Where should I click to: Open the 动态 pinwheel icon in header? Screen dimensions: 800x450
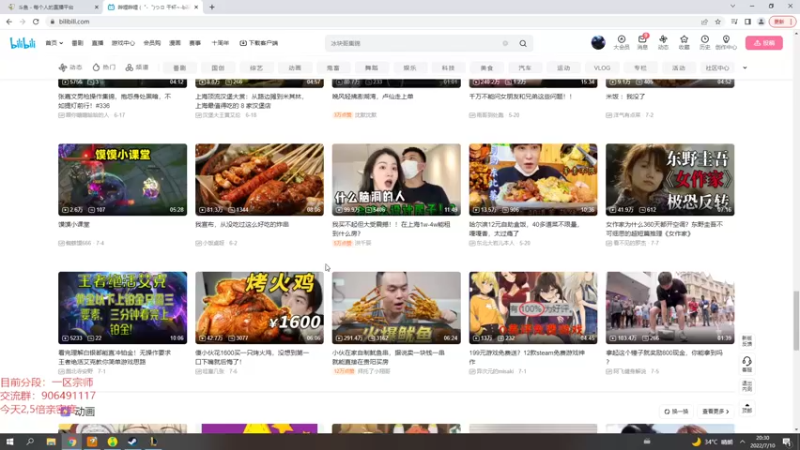point(663,42)
